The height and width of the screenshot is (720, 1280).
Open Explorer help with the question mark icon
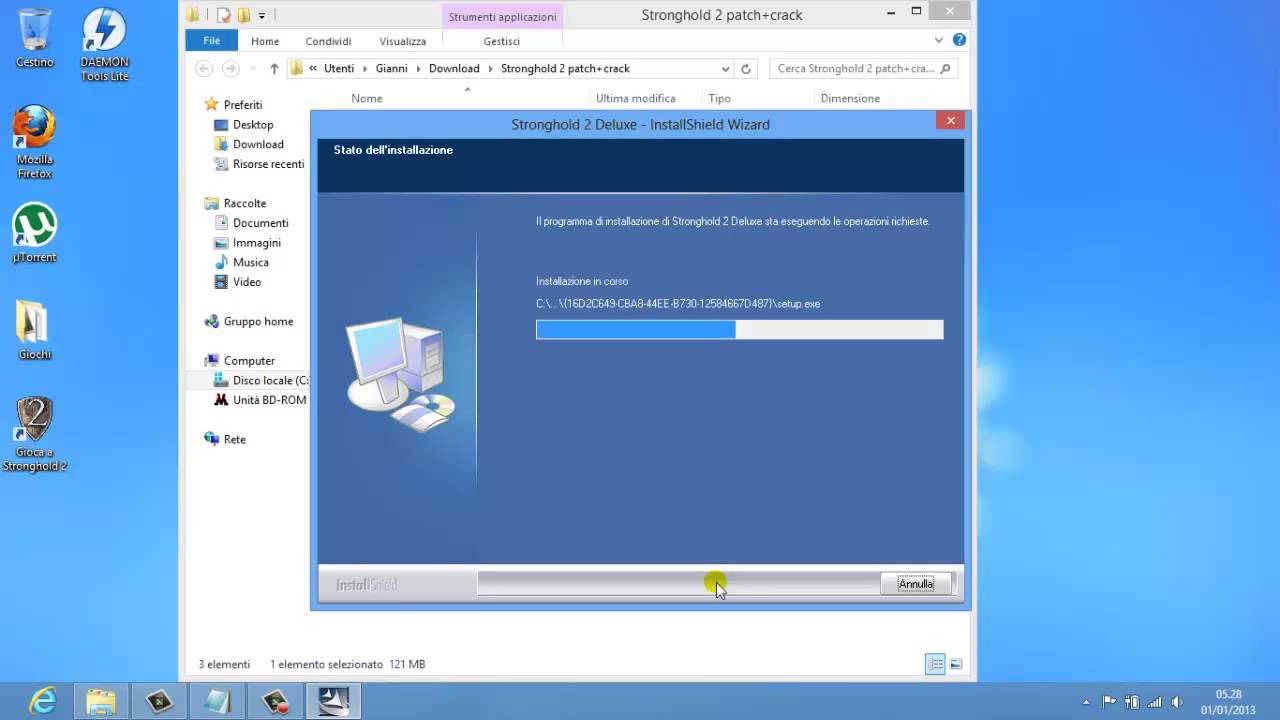click(x=959, y=40)
